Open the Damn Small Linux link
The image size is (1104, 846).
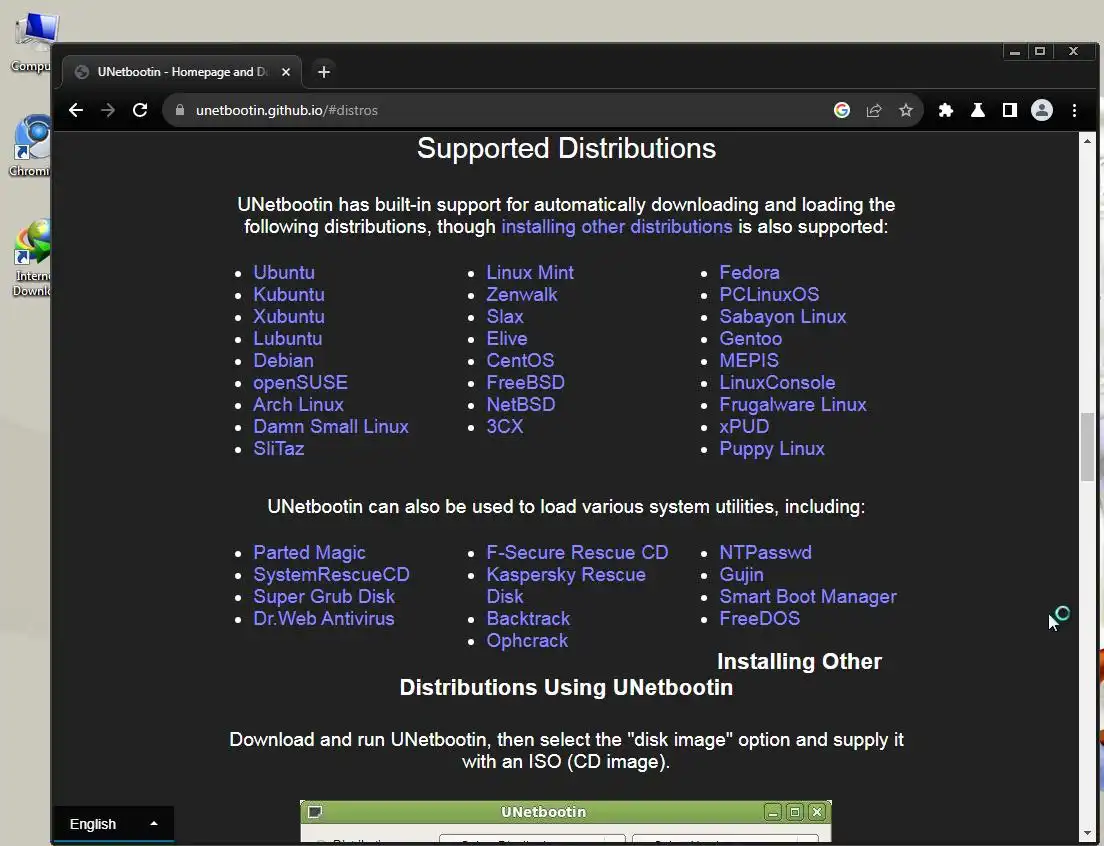click(x=331, y=427)
